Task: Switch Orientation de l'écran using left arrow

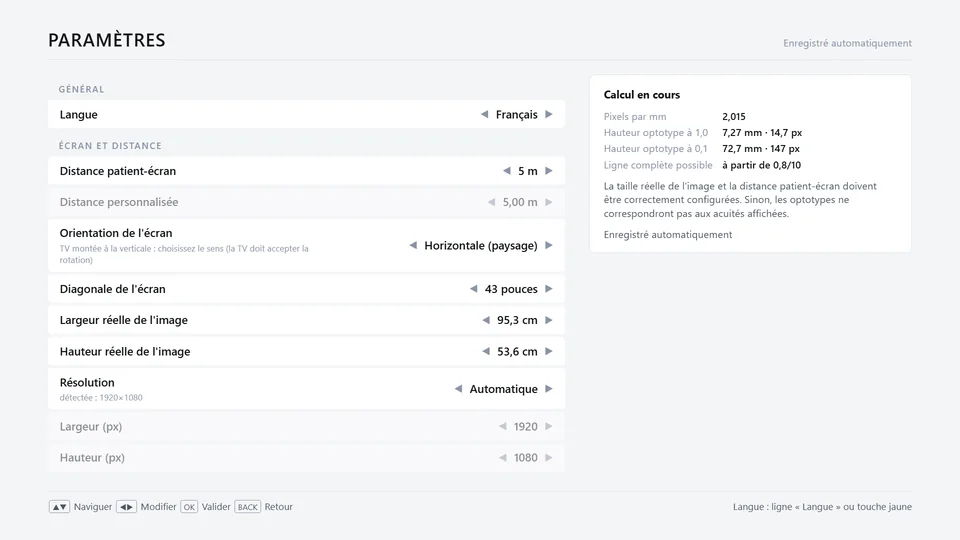Action: (x=413, y=246)
